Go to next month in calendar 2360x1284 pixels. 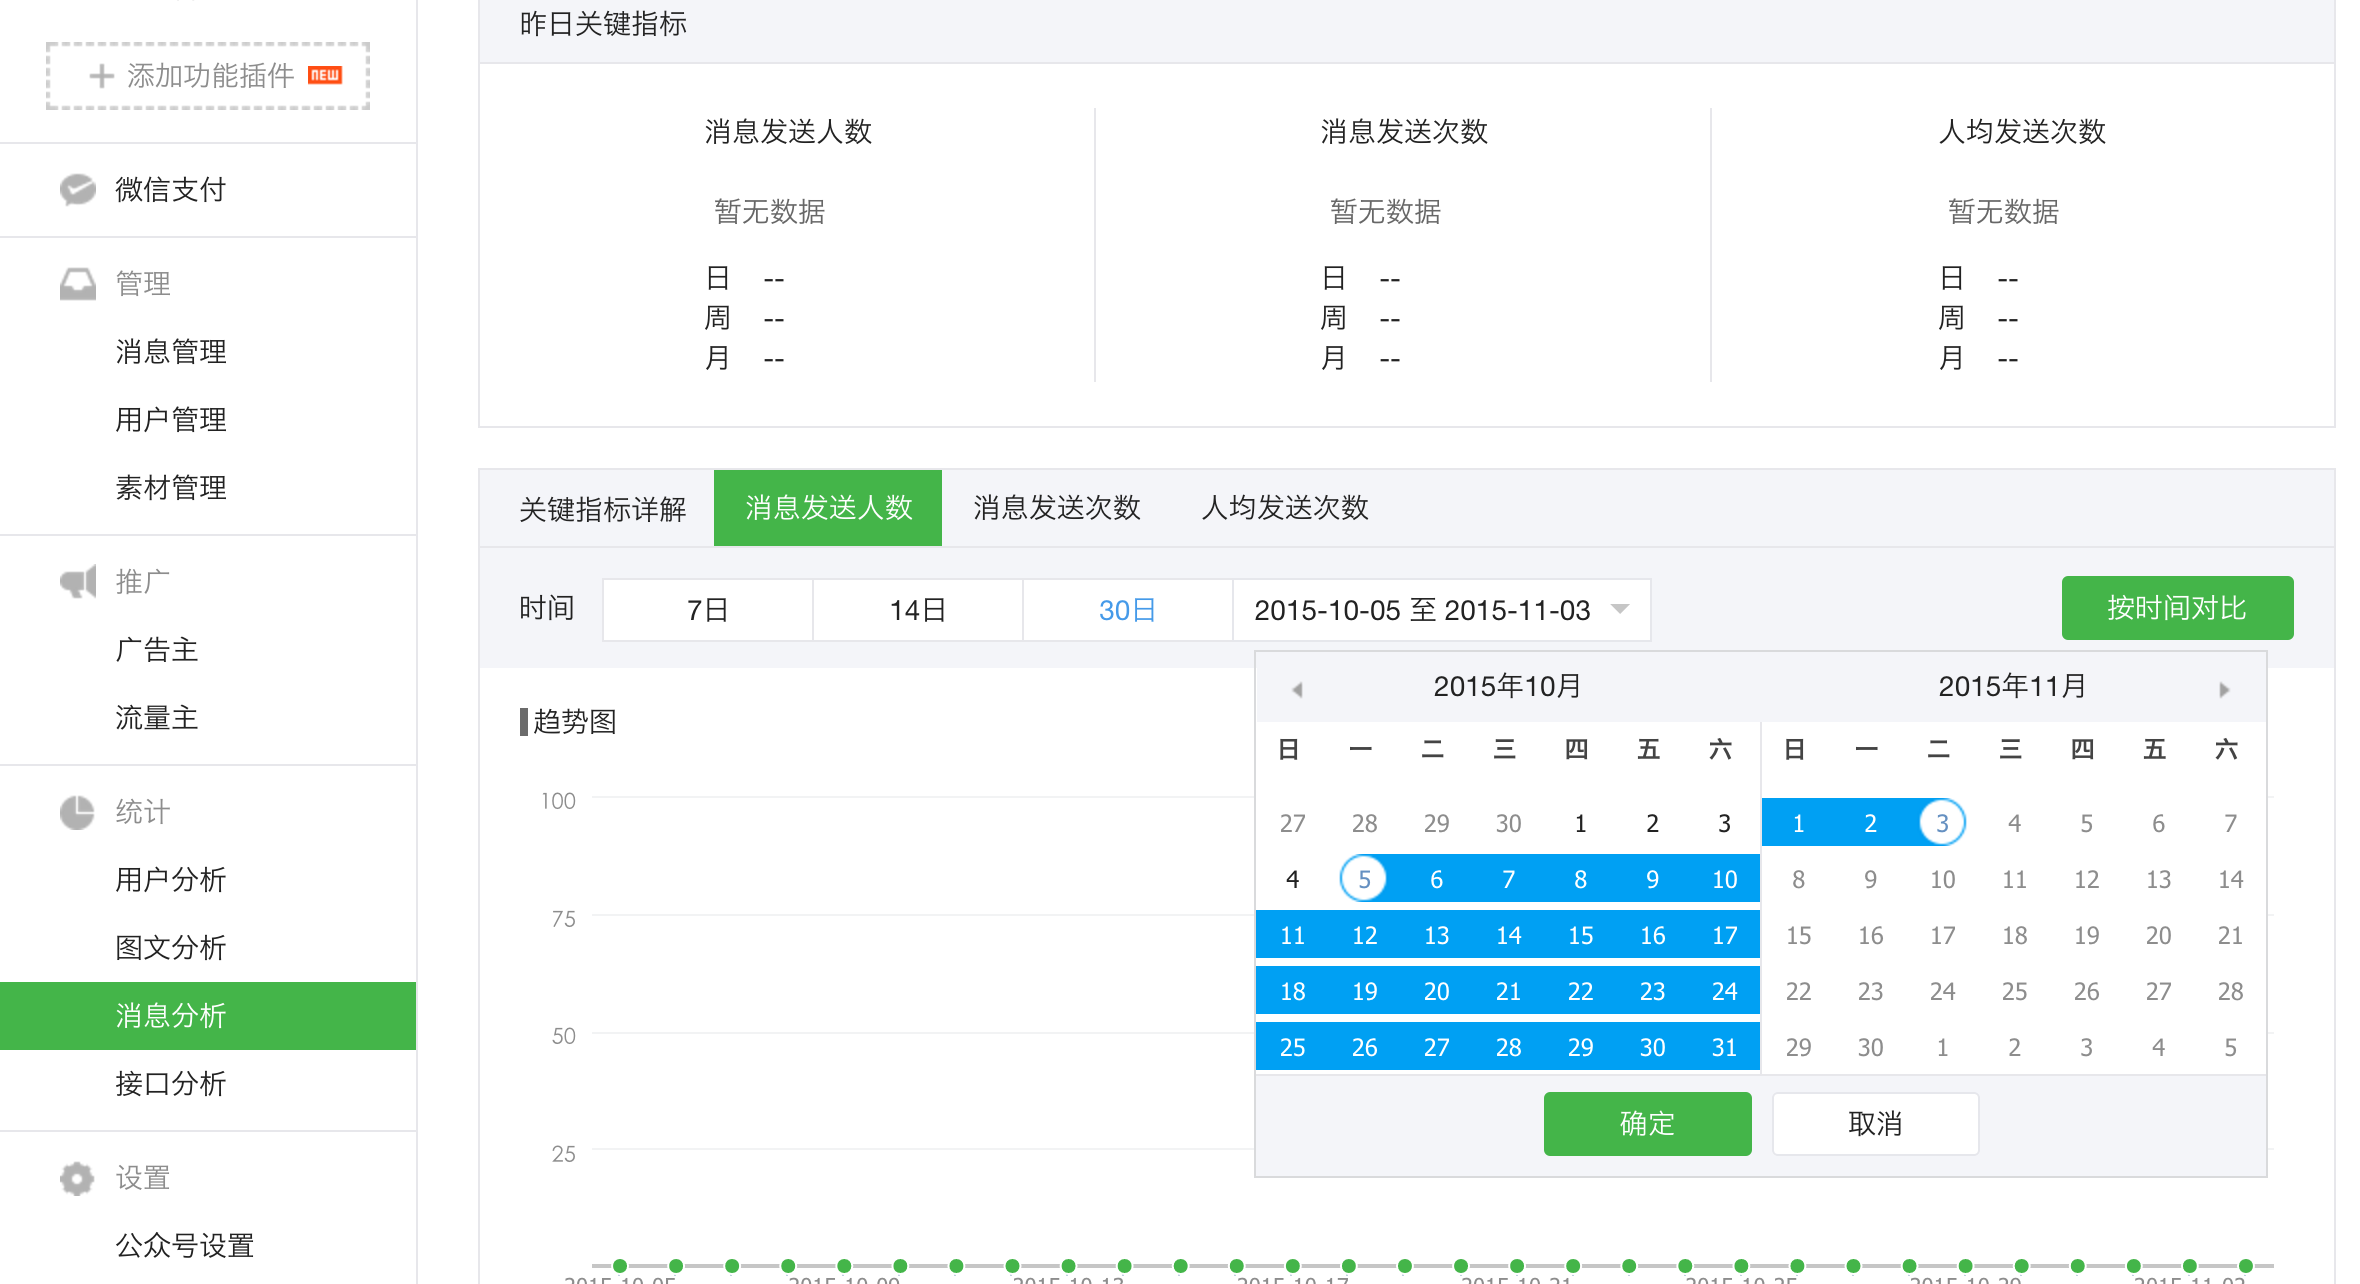tap(2224, 689)
